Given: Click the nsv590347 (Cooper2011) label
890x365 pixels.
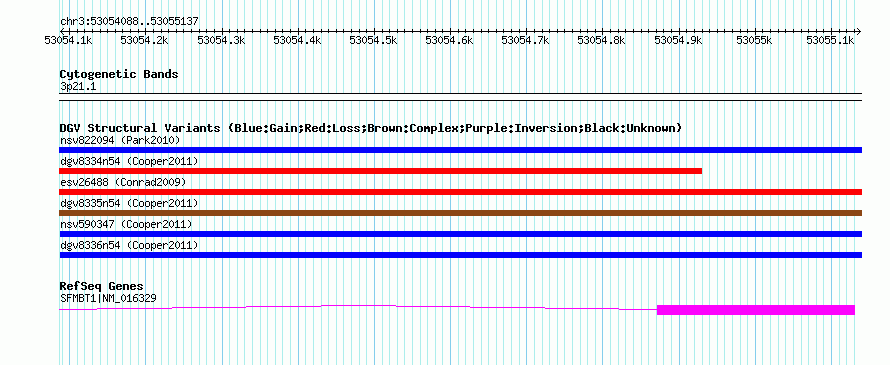Looking at the screenshot, I should 126,224.
